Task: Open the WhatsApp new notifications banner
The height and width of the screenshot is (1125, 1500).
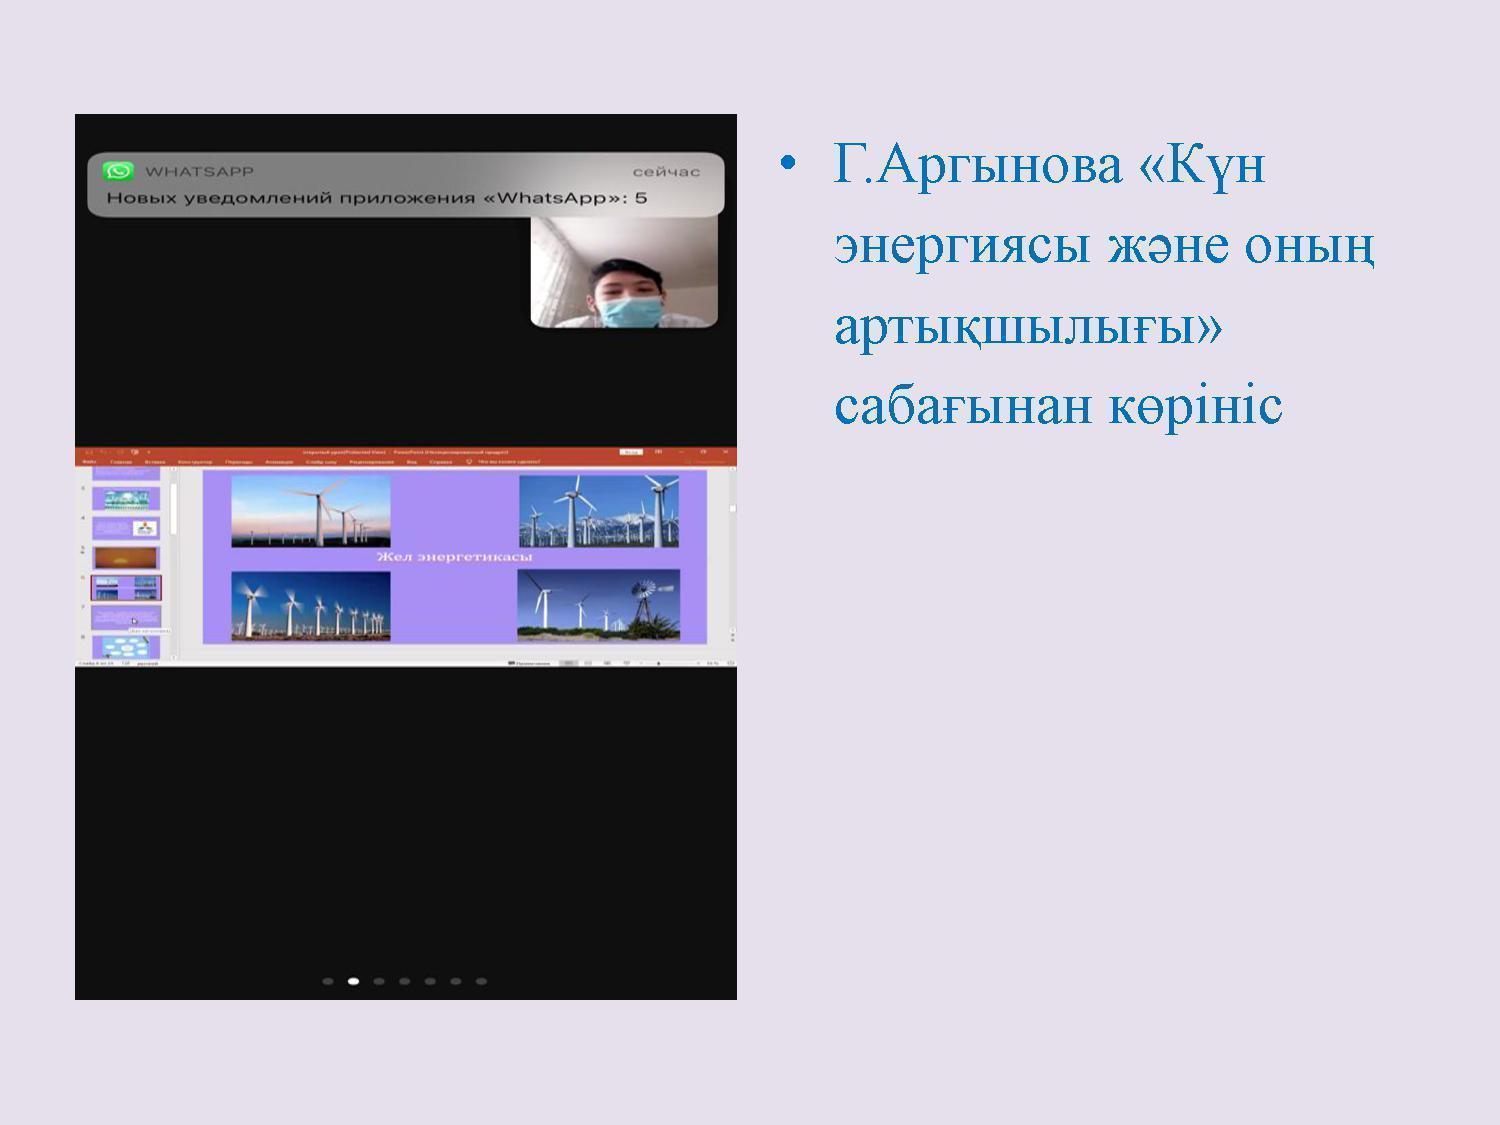Action: (x=405, y=185)
